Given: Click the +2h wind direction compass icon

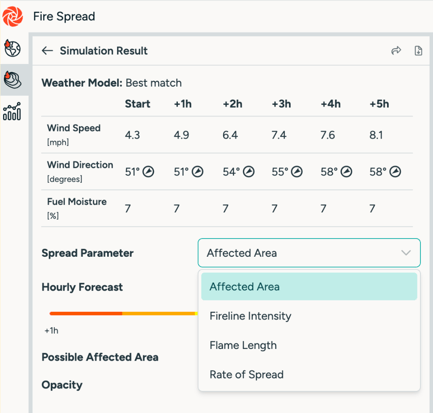Looking at the screenshot, I should [x=248, y=172].
